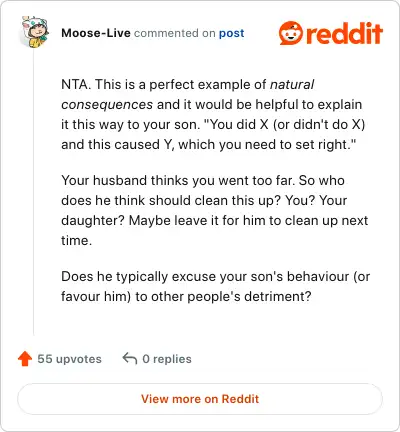Click the paragraph beginning 'Does he typically excuse'

(216, 286)
